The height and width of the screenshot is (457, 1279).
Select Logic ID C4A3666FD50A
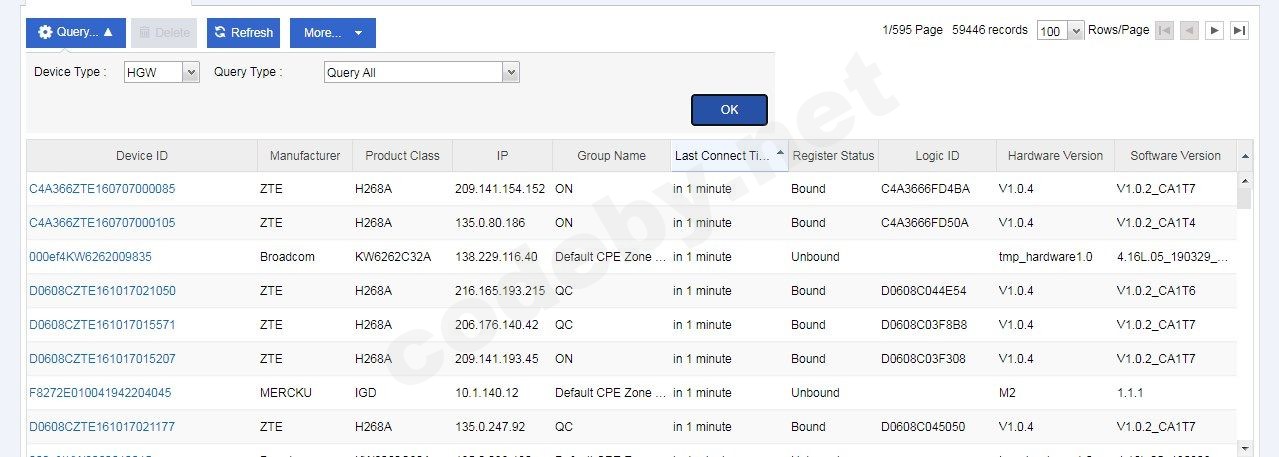pos(925,223)
